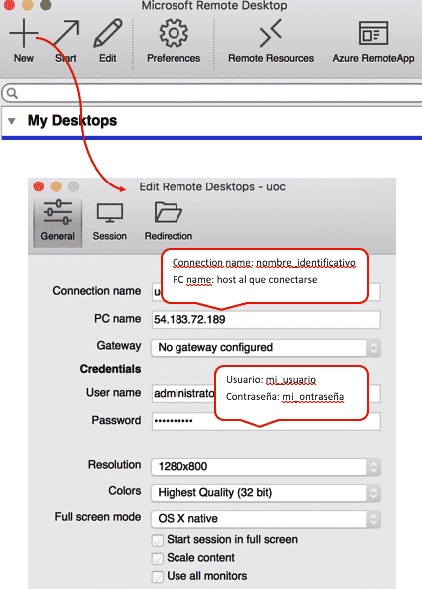
Task: Open the Resolution dropdown
Action: click(x=266, y=467)
